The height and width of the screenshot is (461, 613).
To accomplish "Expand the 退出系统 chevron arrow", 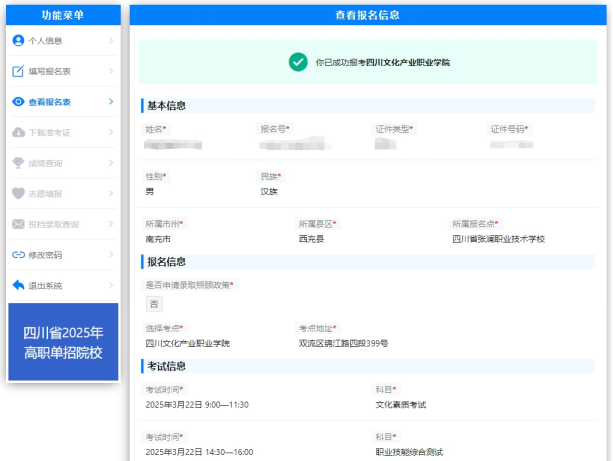I will pos(111,285).
